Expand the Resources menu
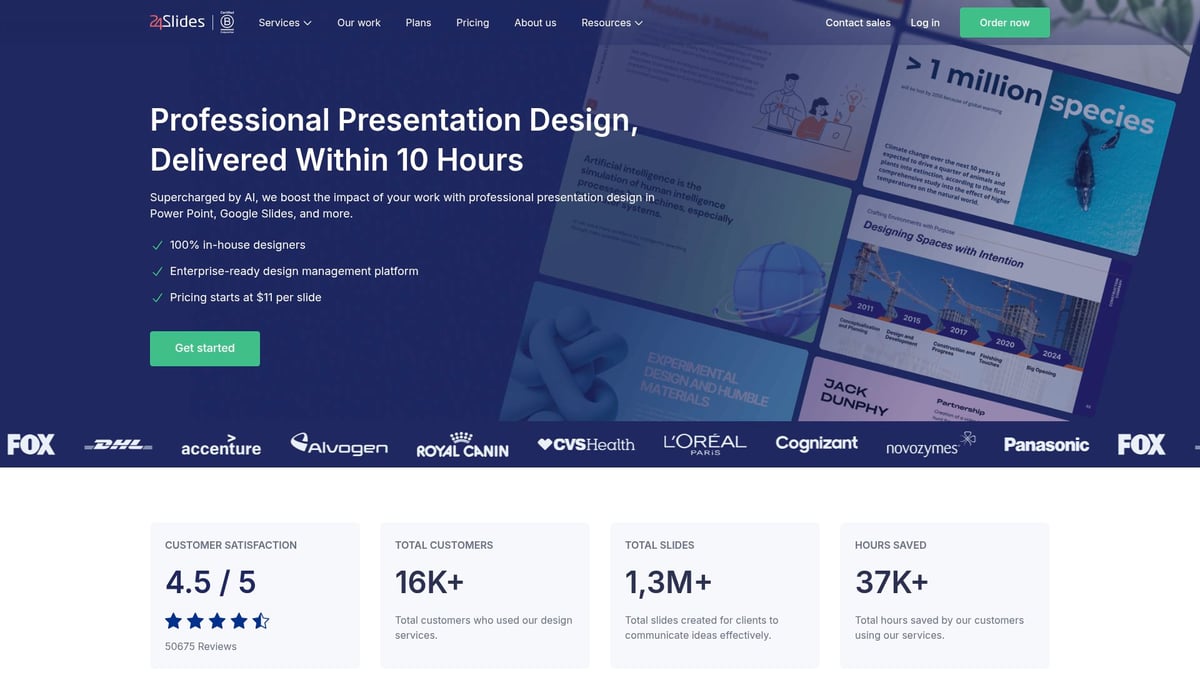 point(611,22)
